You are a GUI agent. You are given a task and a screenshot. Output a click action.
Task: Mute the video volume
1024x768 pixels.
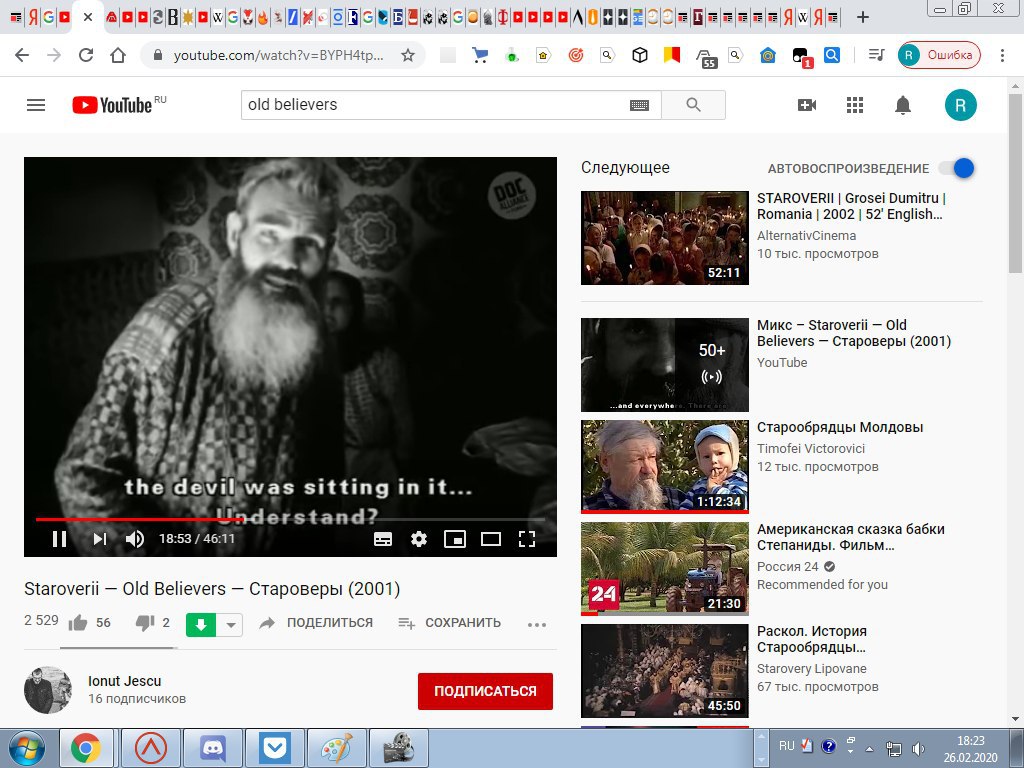pyautogui.click(x=135, y=539)
